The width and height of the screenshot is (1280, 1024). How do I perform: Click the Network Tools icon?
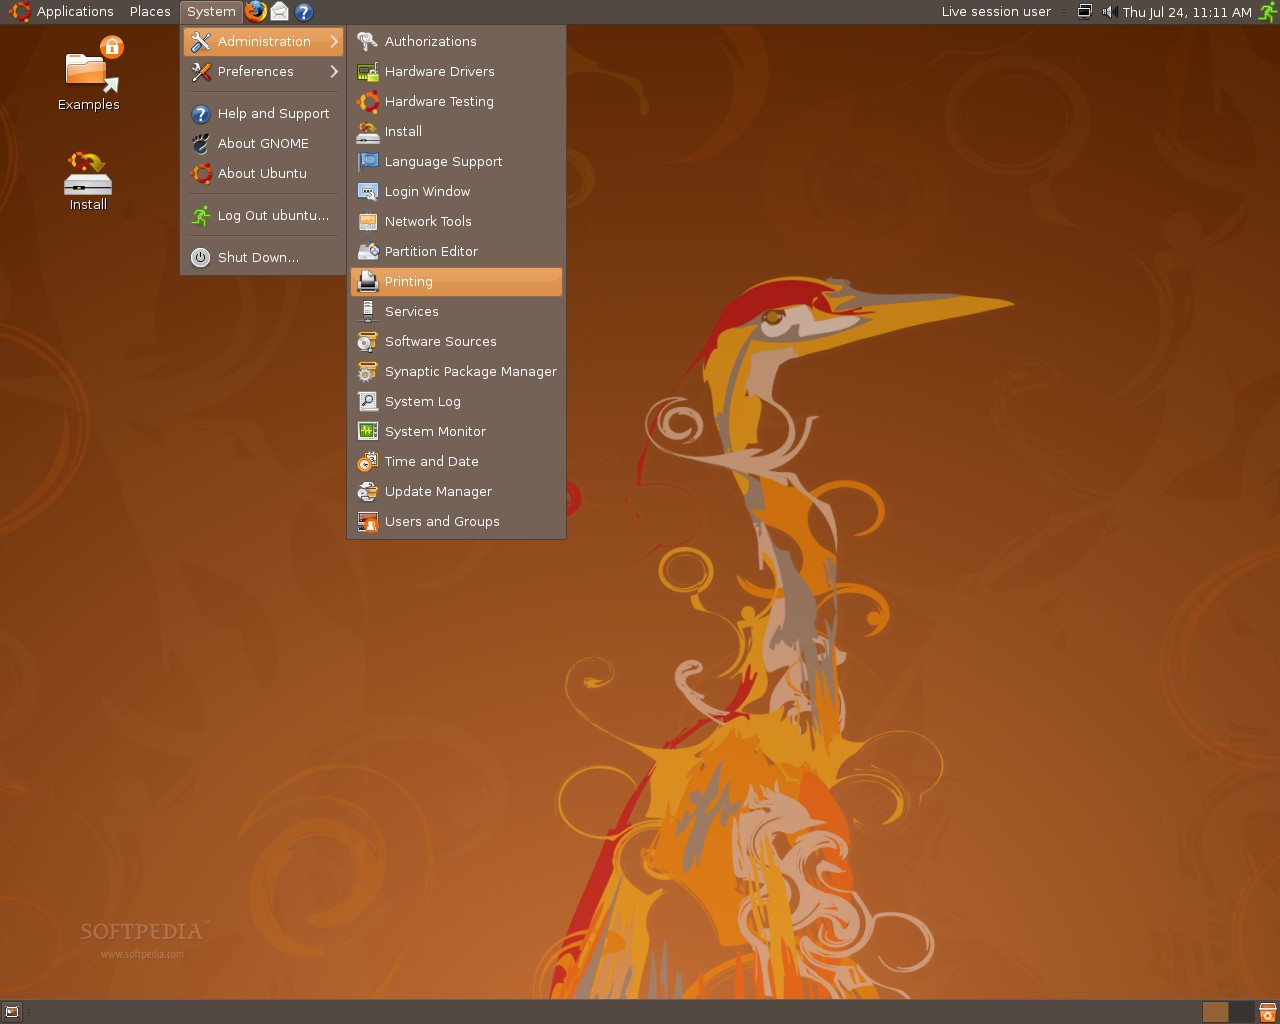coord(367,221)
